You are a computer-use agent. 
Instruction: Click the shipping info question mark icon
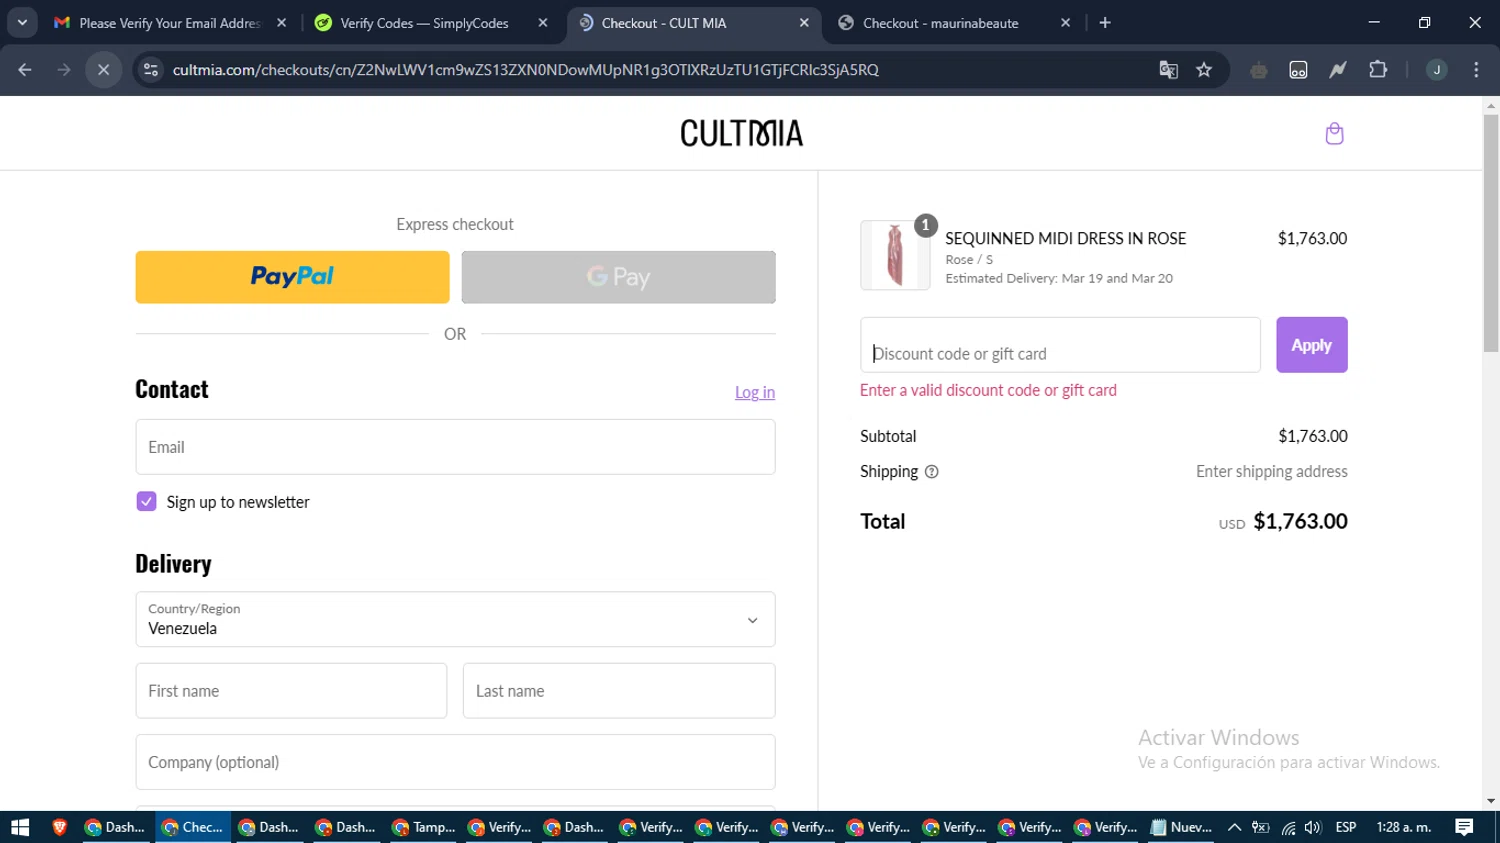click(931, 472)
